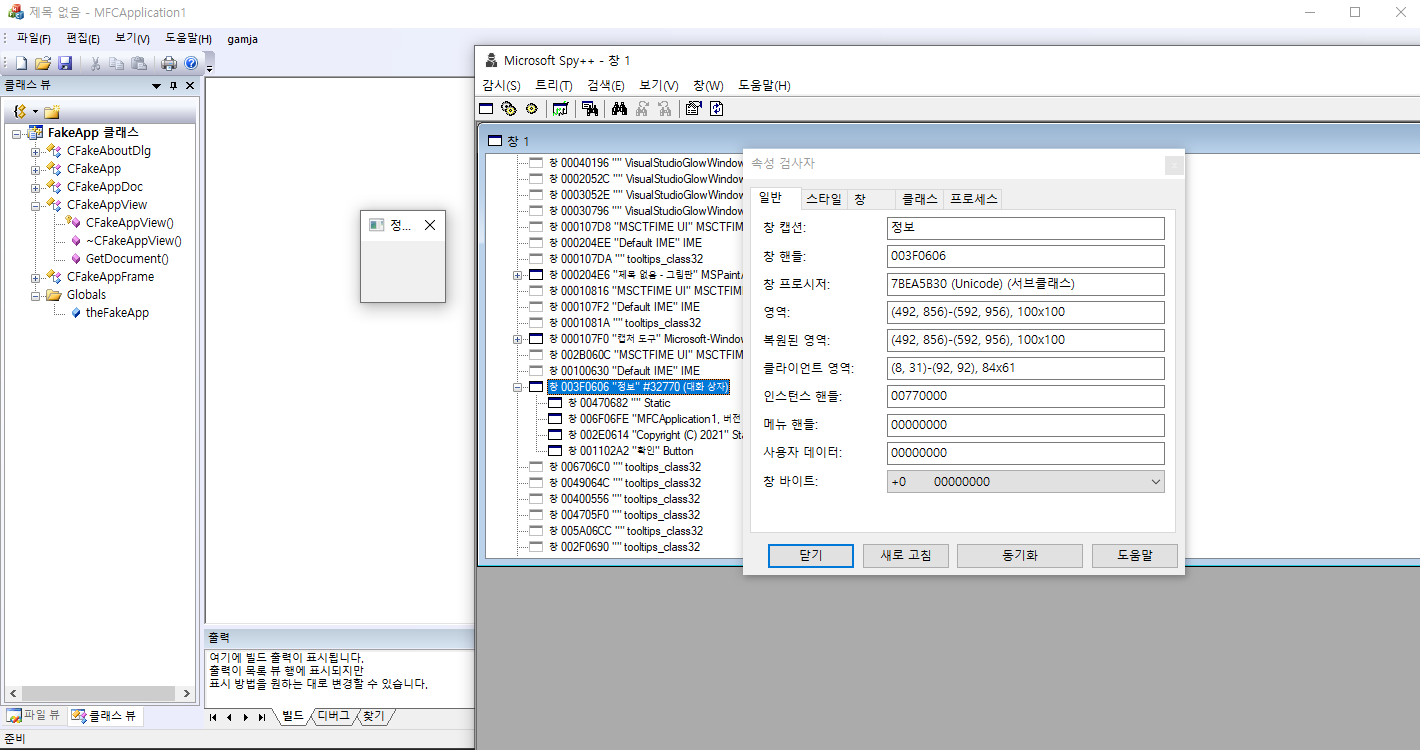
Task: Click Spy++ Log Messages toolbar icon
Action: 561,108
